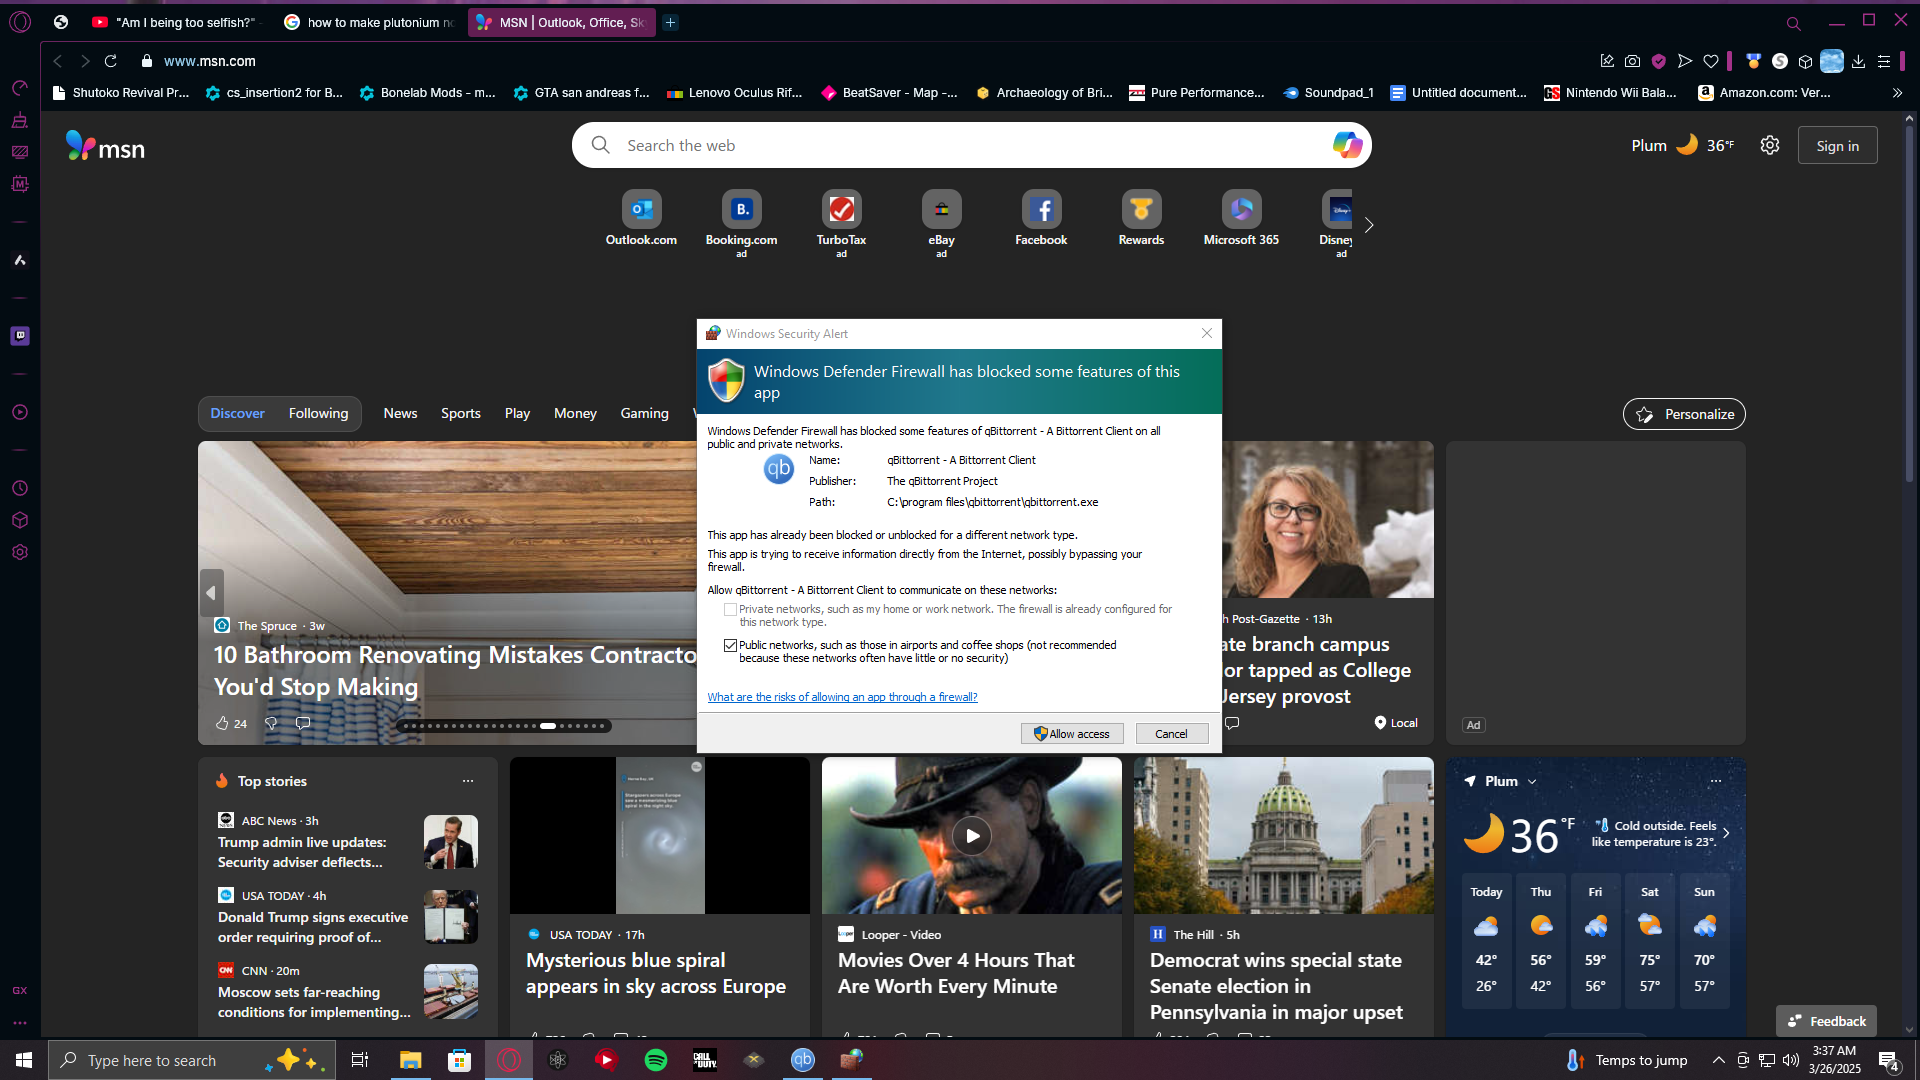Click the MSN search the web field
The height and width of the screenshot is (1080, 1920).
pos(970,145)
